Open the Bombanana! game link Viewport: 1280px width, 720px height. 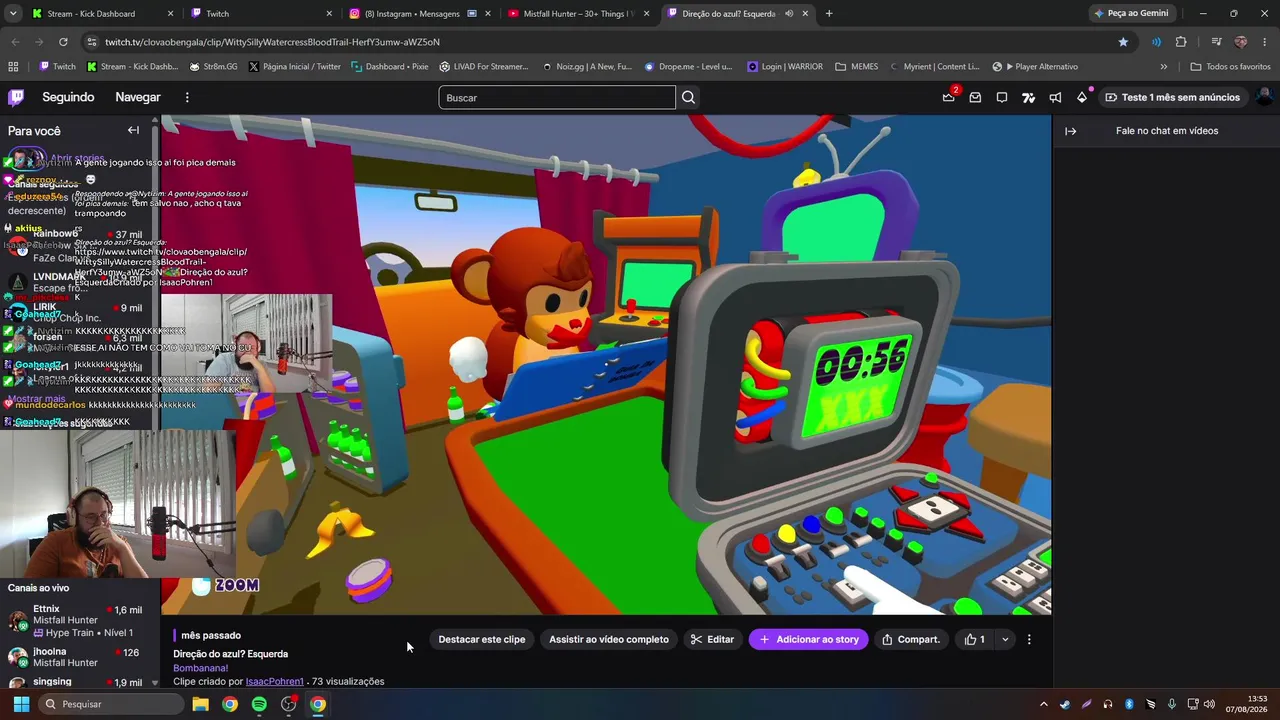tap(200, 668)
